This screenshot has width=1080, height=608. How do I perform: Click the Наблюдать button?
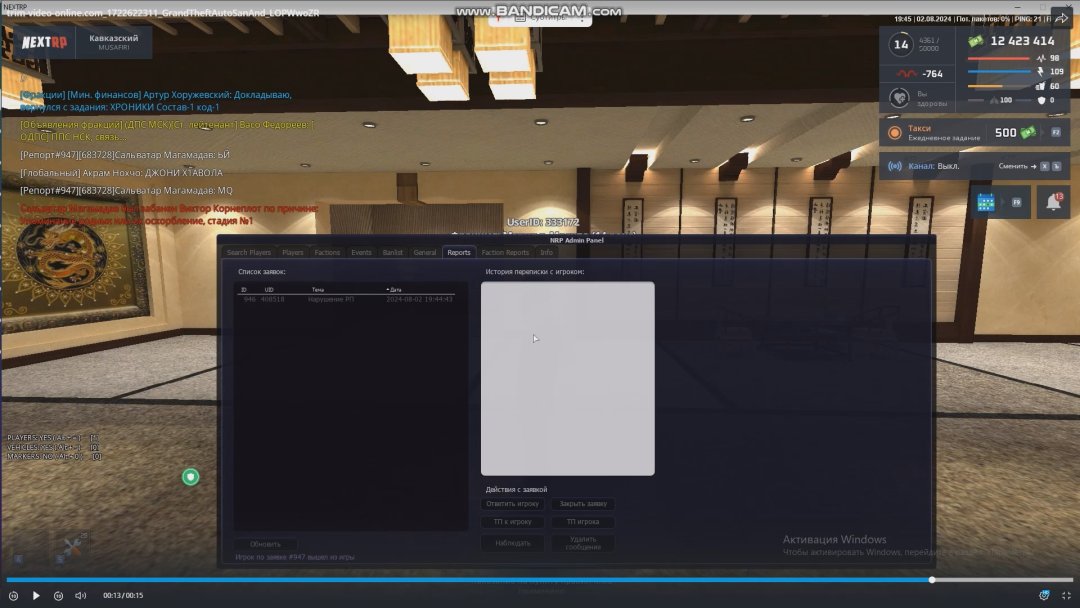[512, 543]
